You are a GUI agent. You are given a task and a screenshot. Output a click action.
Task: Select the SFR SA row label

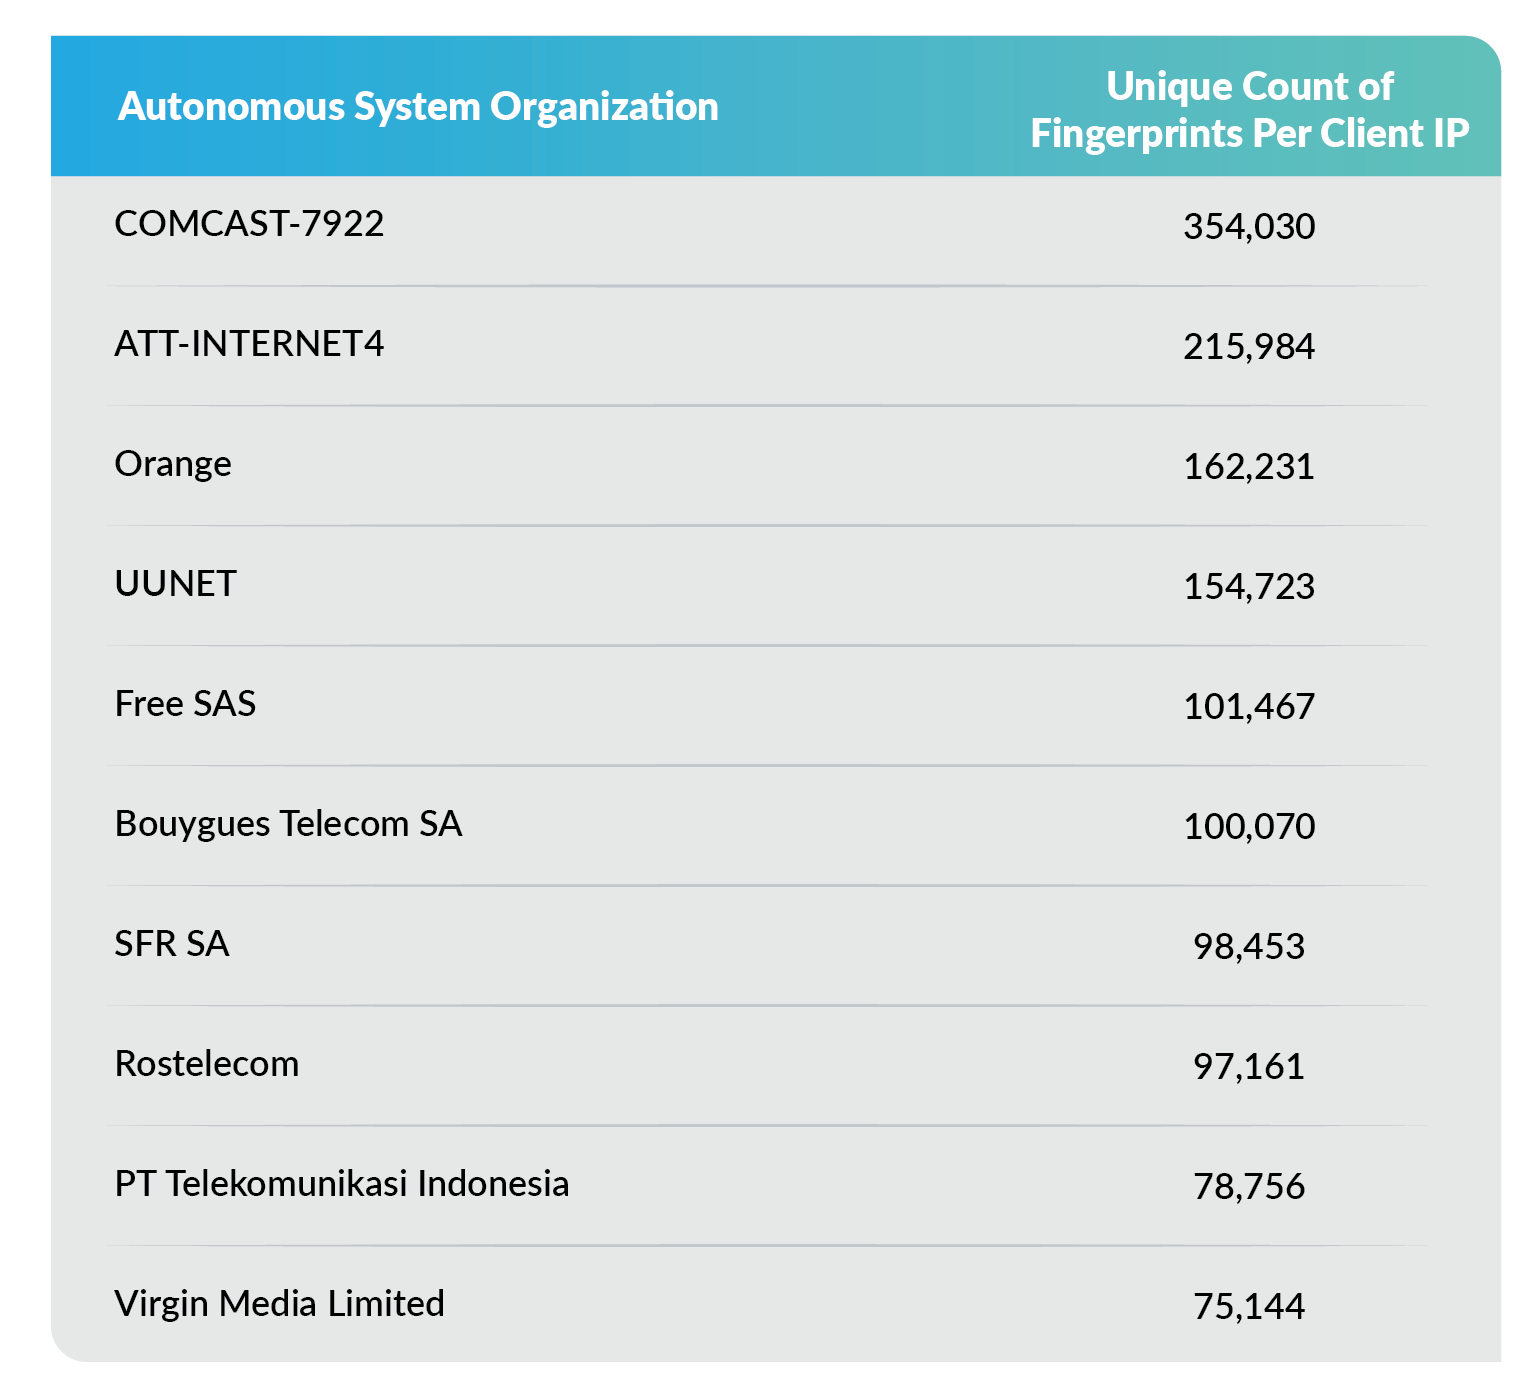172,944
